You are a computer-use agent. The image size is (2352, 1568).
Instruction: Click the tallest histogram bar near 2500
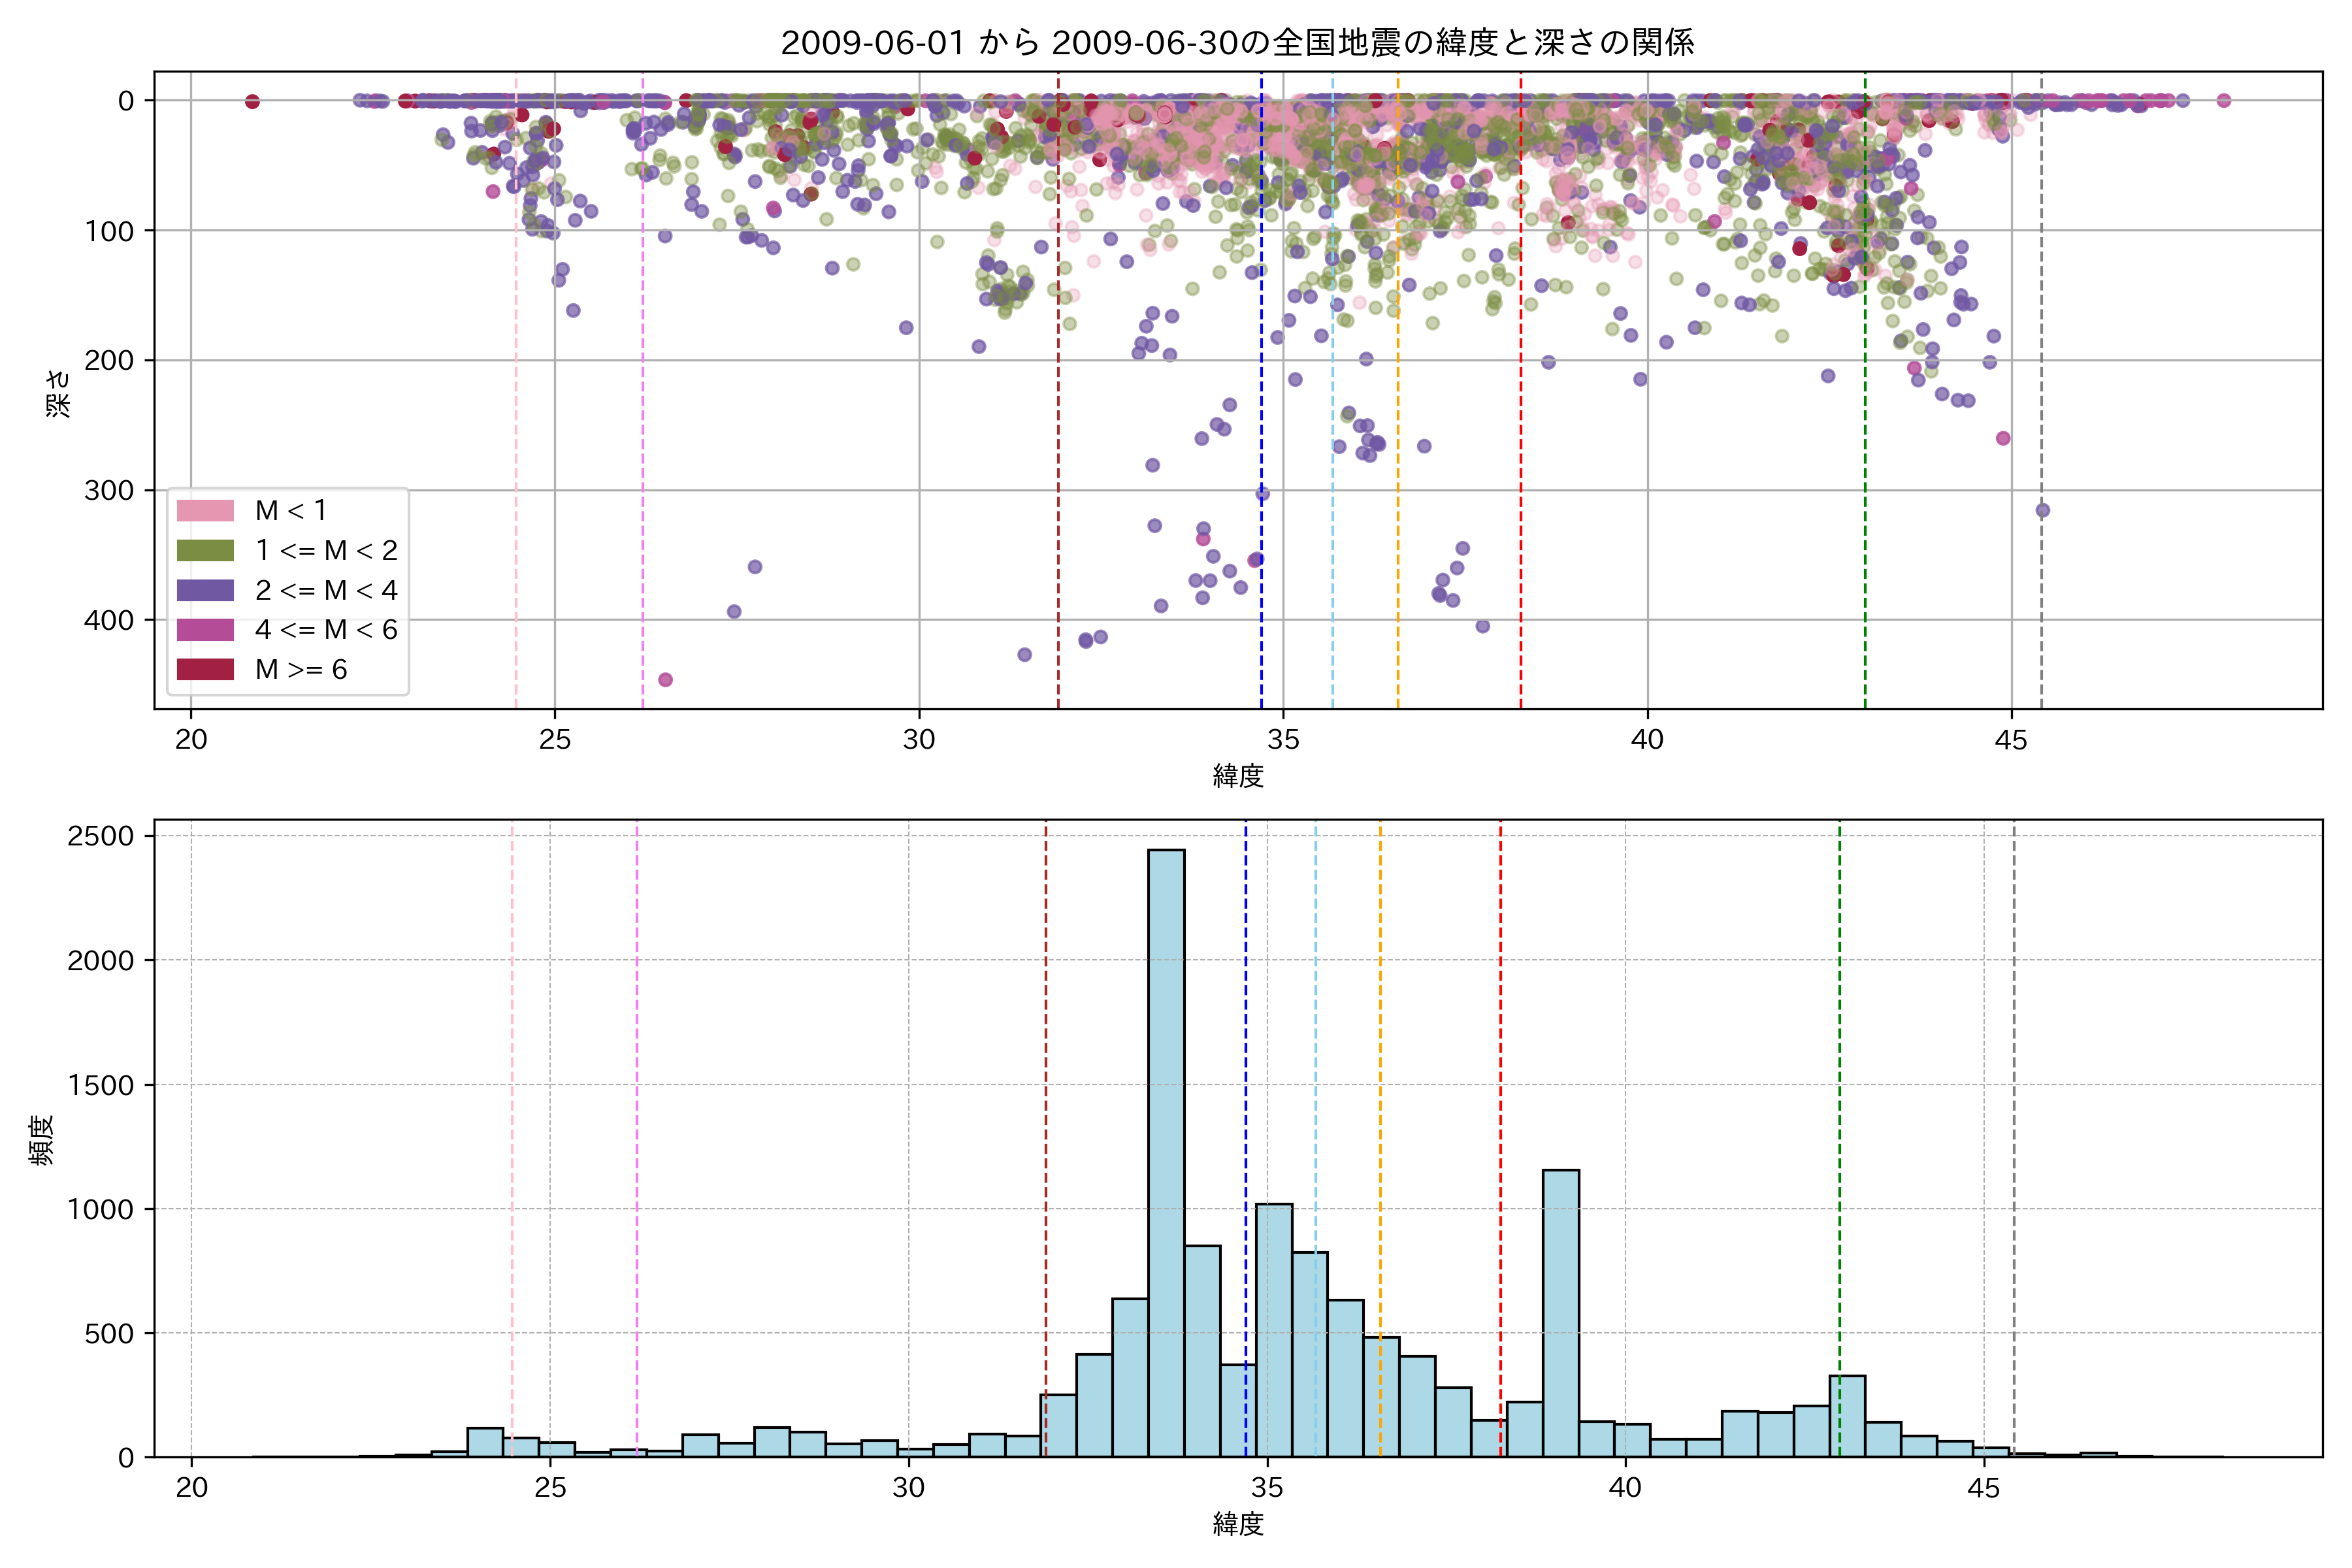pyautogui.click(x=1166, y=1150)
